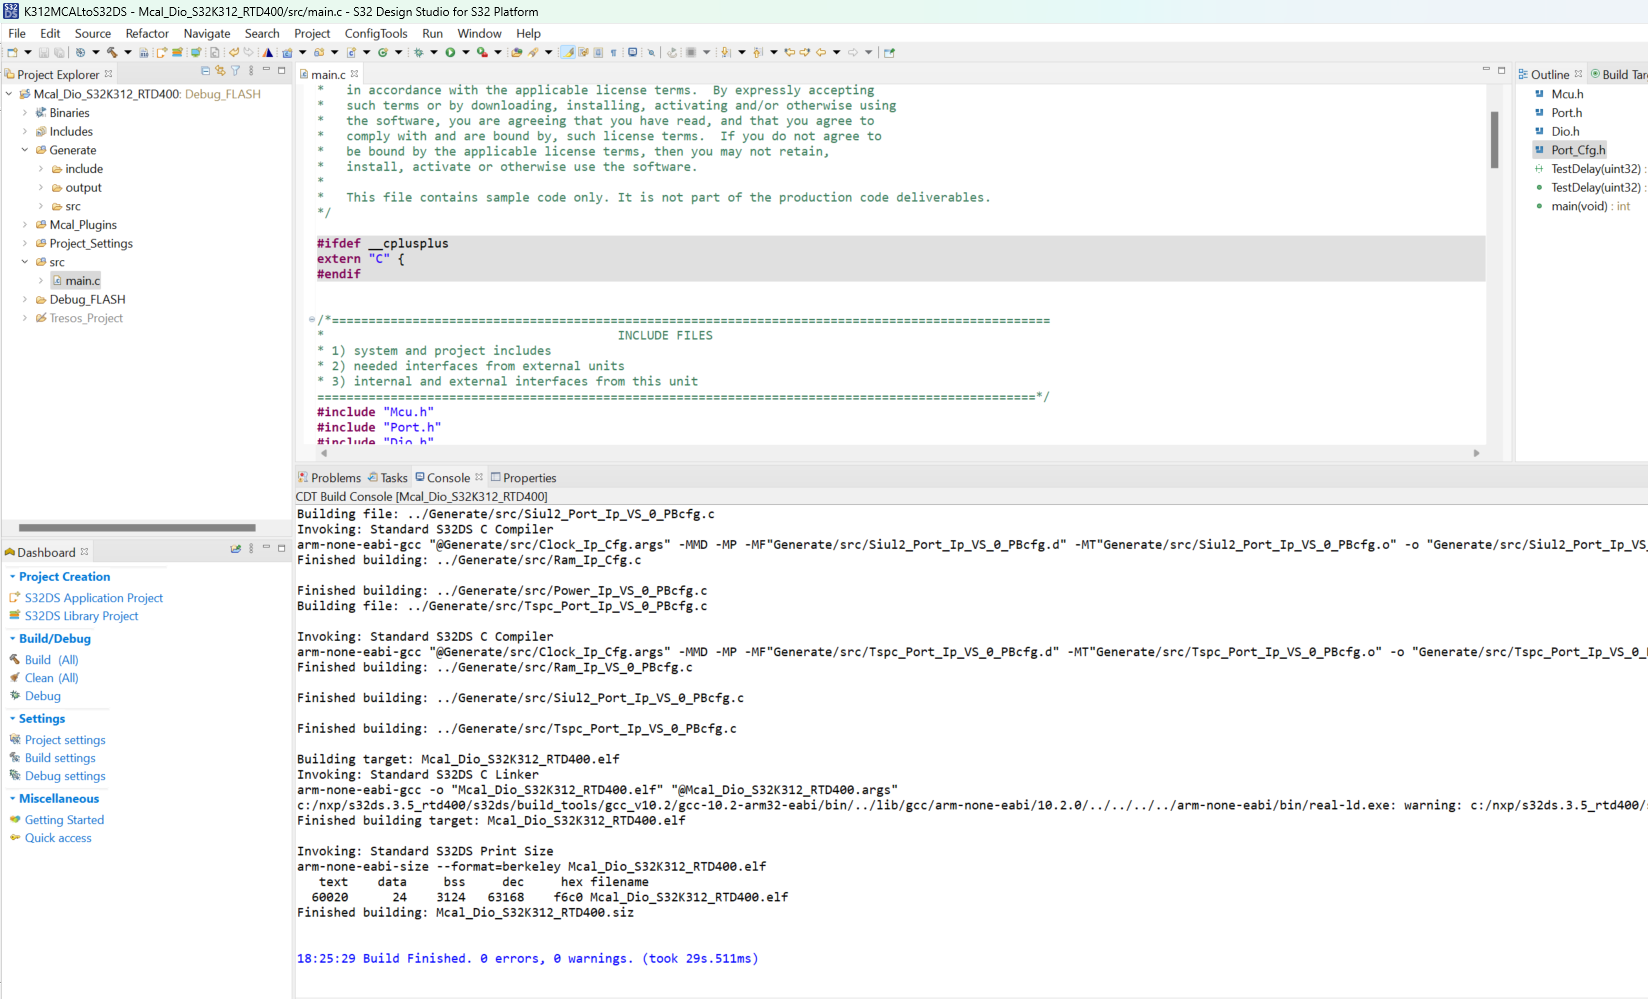Click the New wizard icon on the toolbar
The height and width of the screenshot is (999, 1648).
coord(13,52)
